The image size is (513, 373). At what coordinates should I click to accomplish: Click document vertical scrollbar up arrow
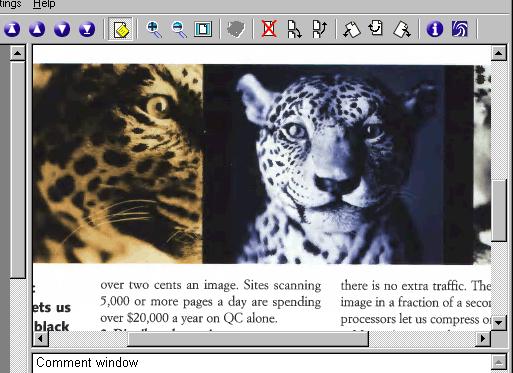[x=499, y=53]
